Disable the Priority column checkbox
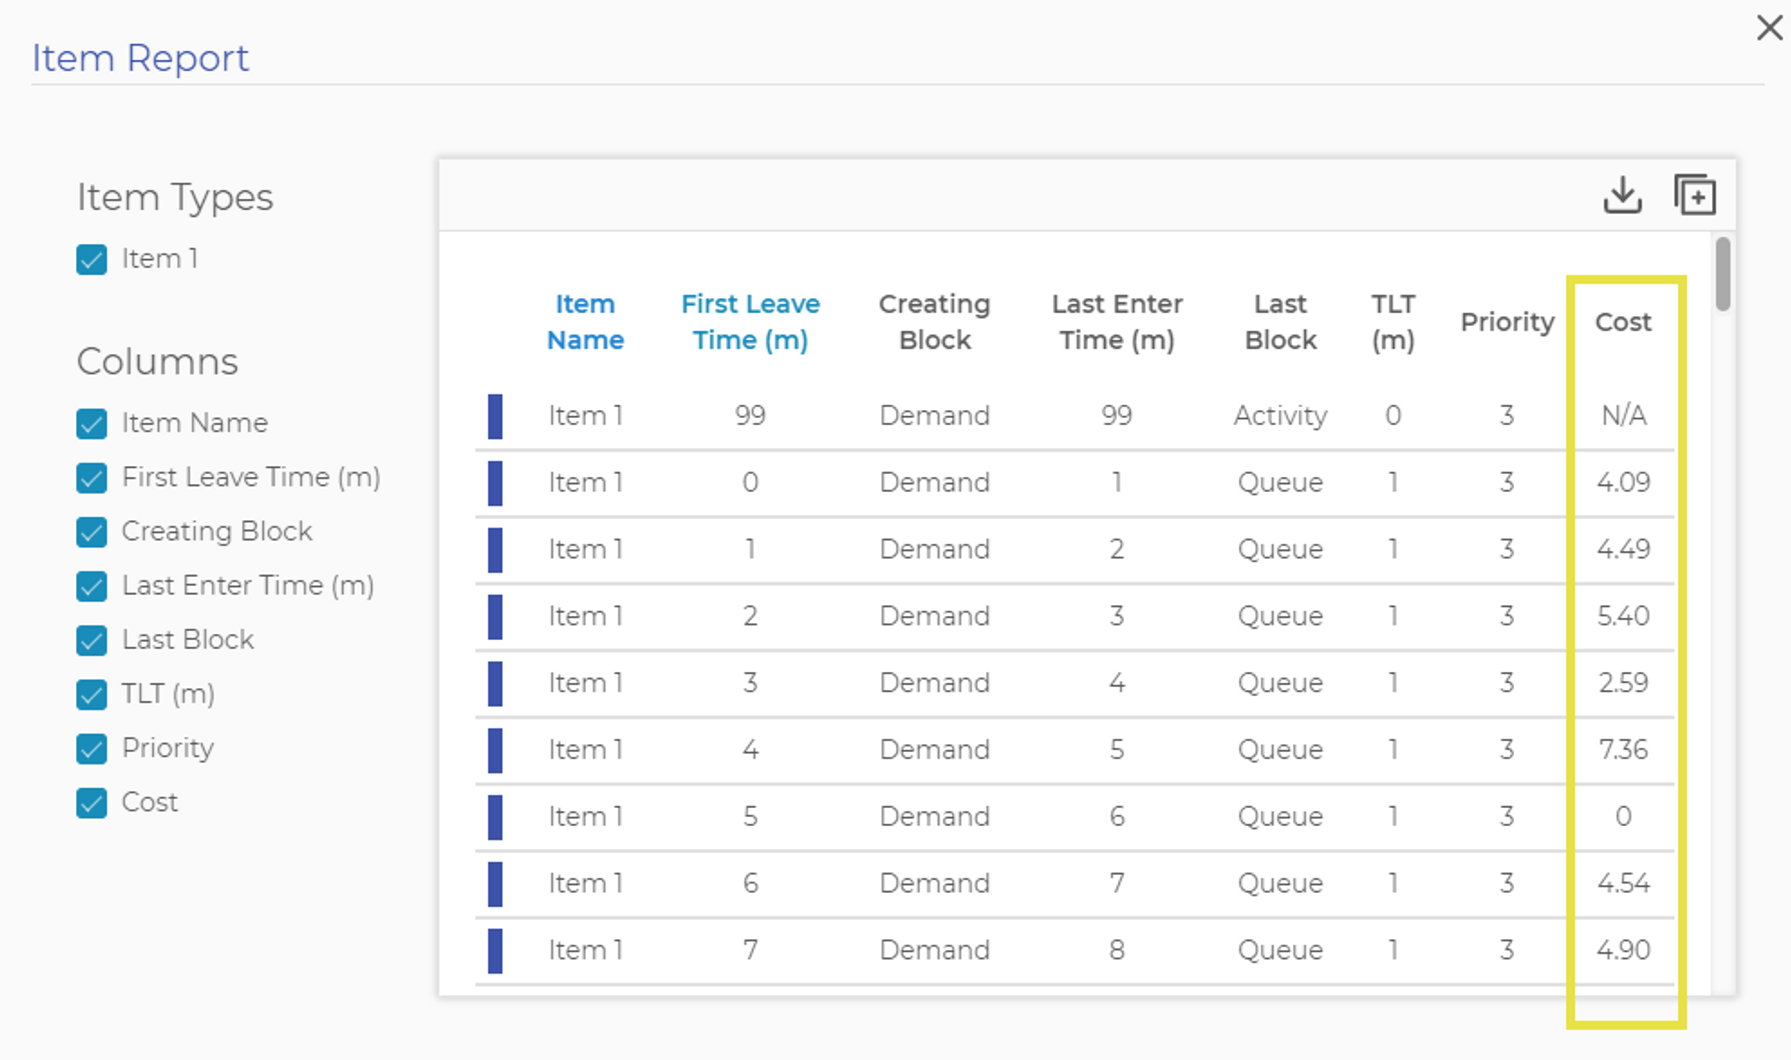 click(x=92, y=749)
